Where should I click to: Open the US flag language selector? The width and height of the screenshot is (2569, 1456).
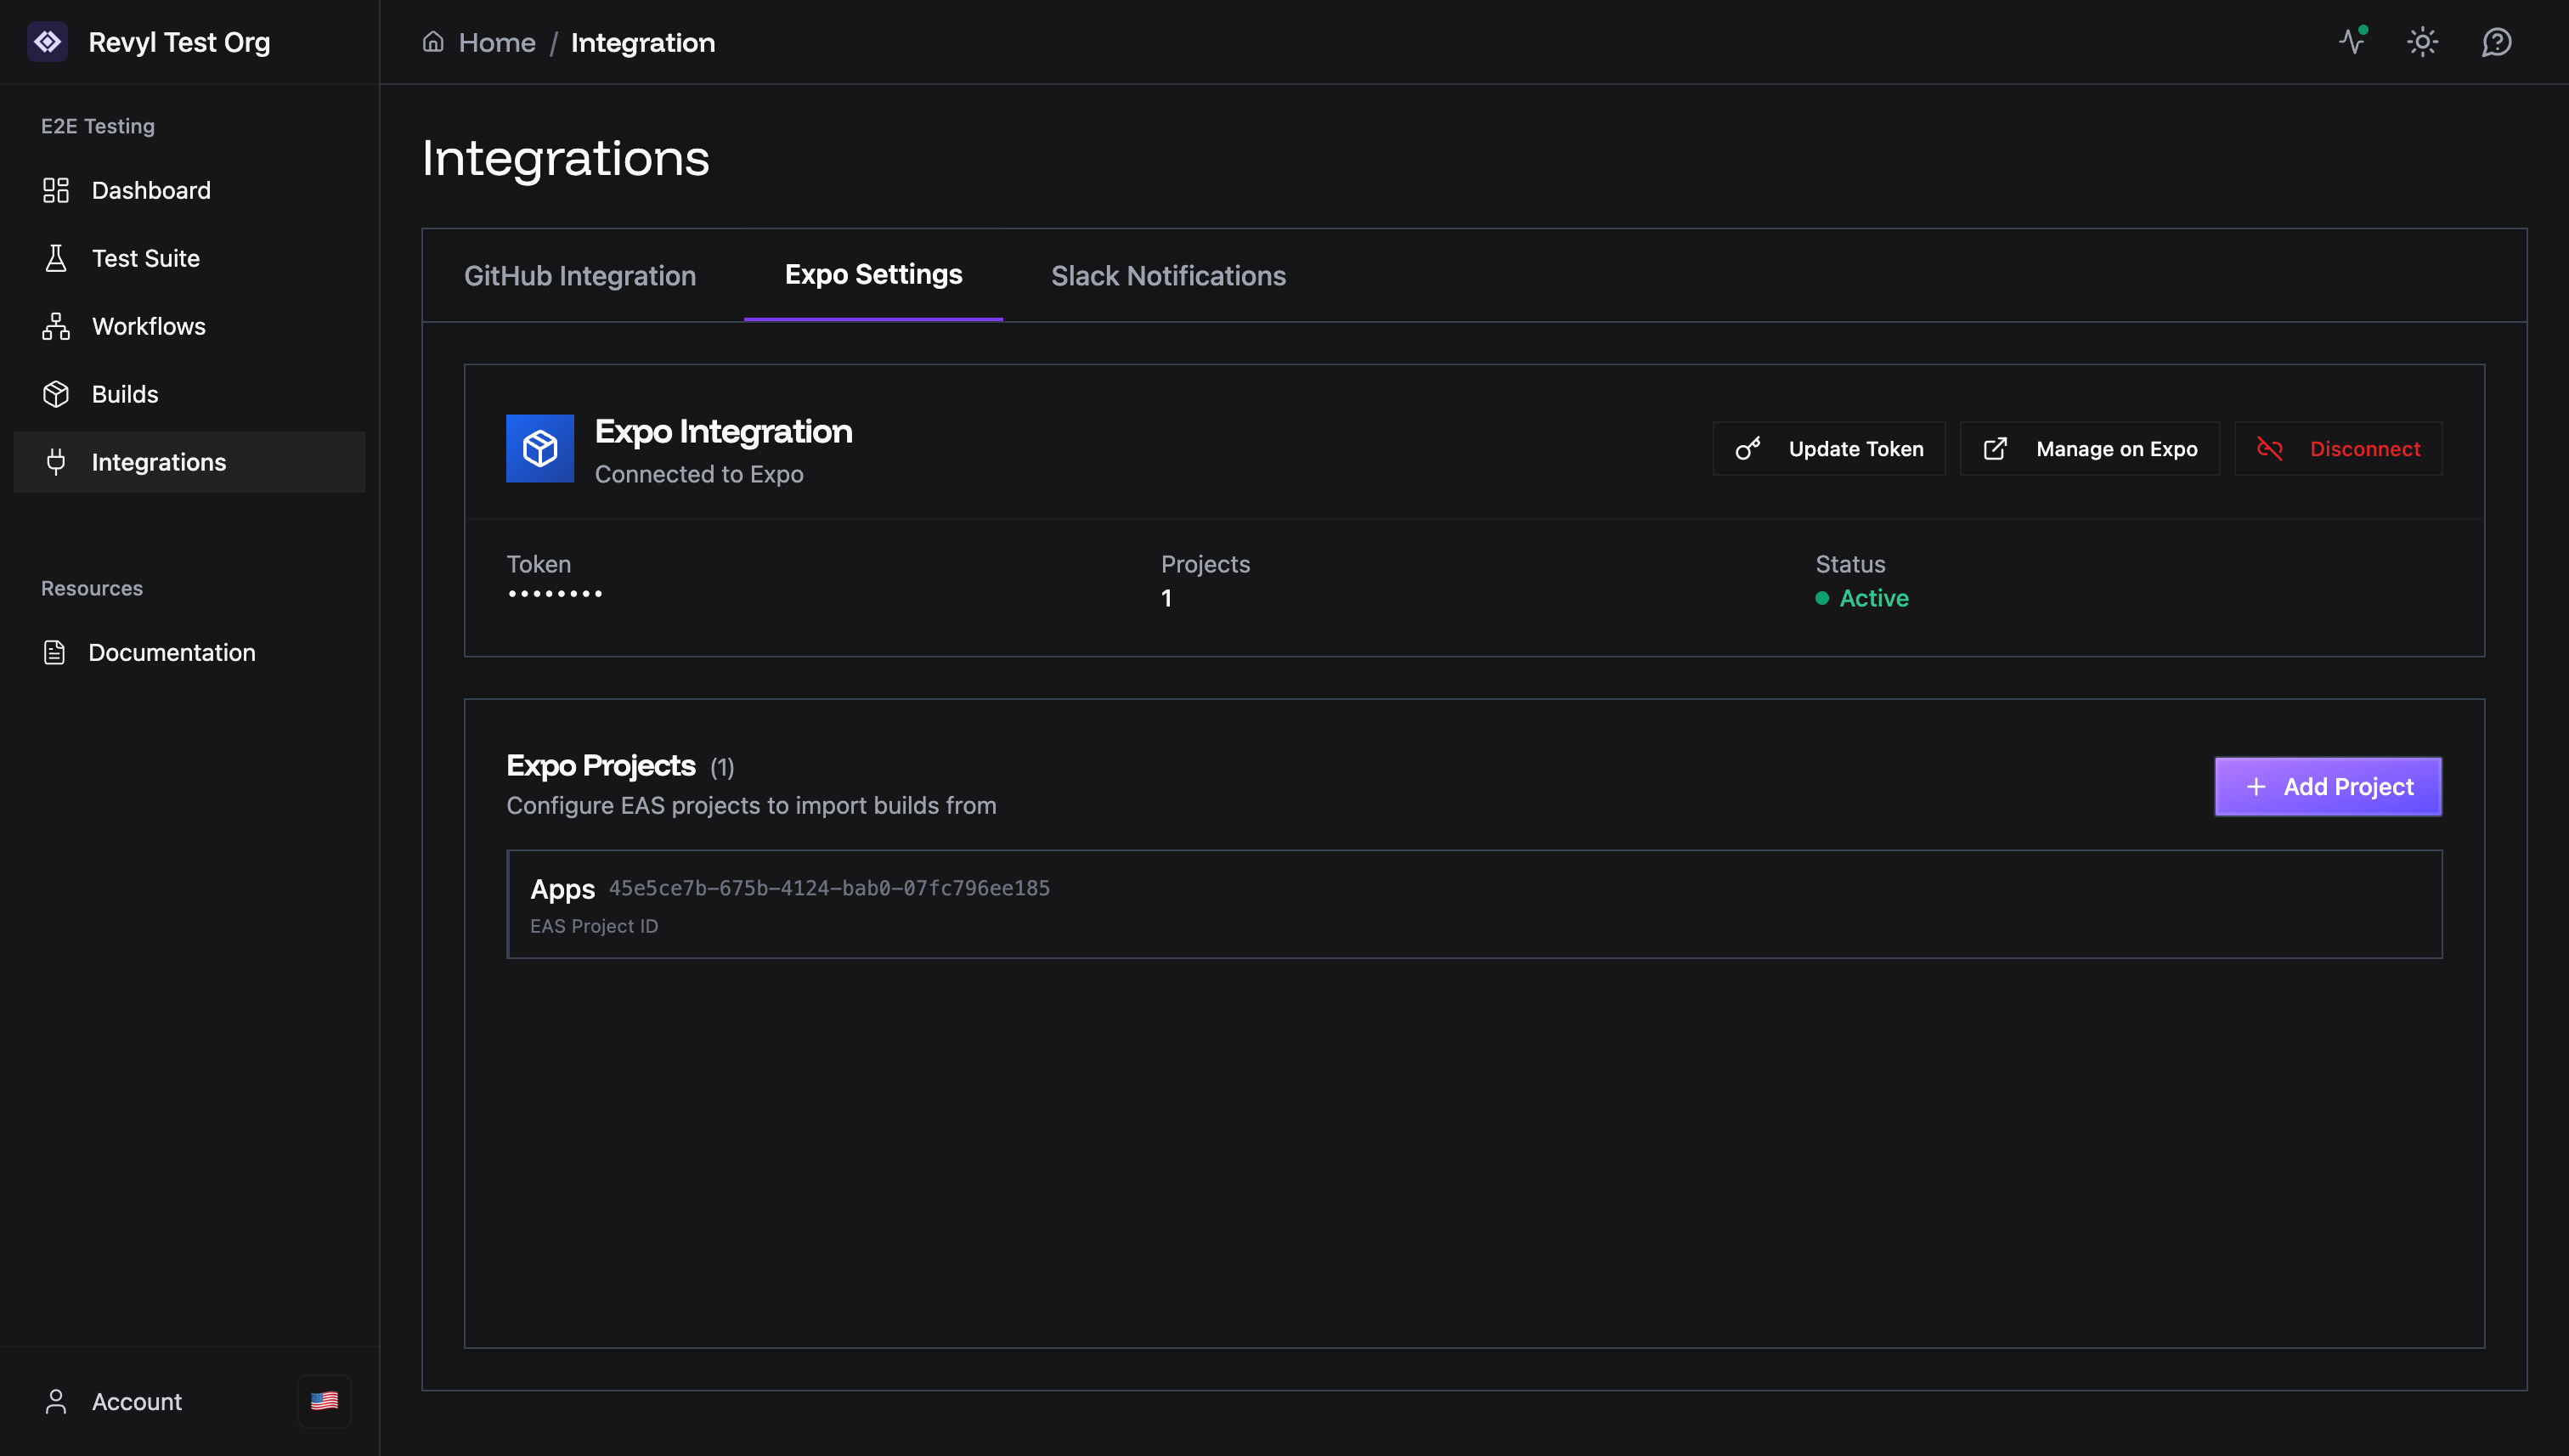tap(324, 1401)
